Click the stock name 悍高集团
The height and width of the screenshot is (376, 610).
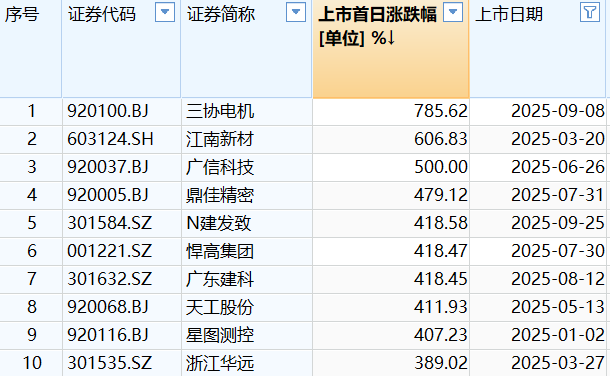tap(220, 251)
